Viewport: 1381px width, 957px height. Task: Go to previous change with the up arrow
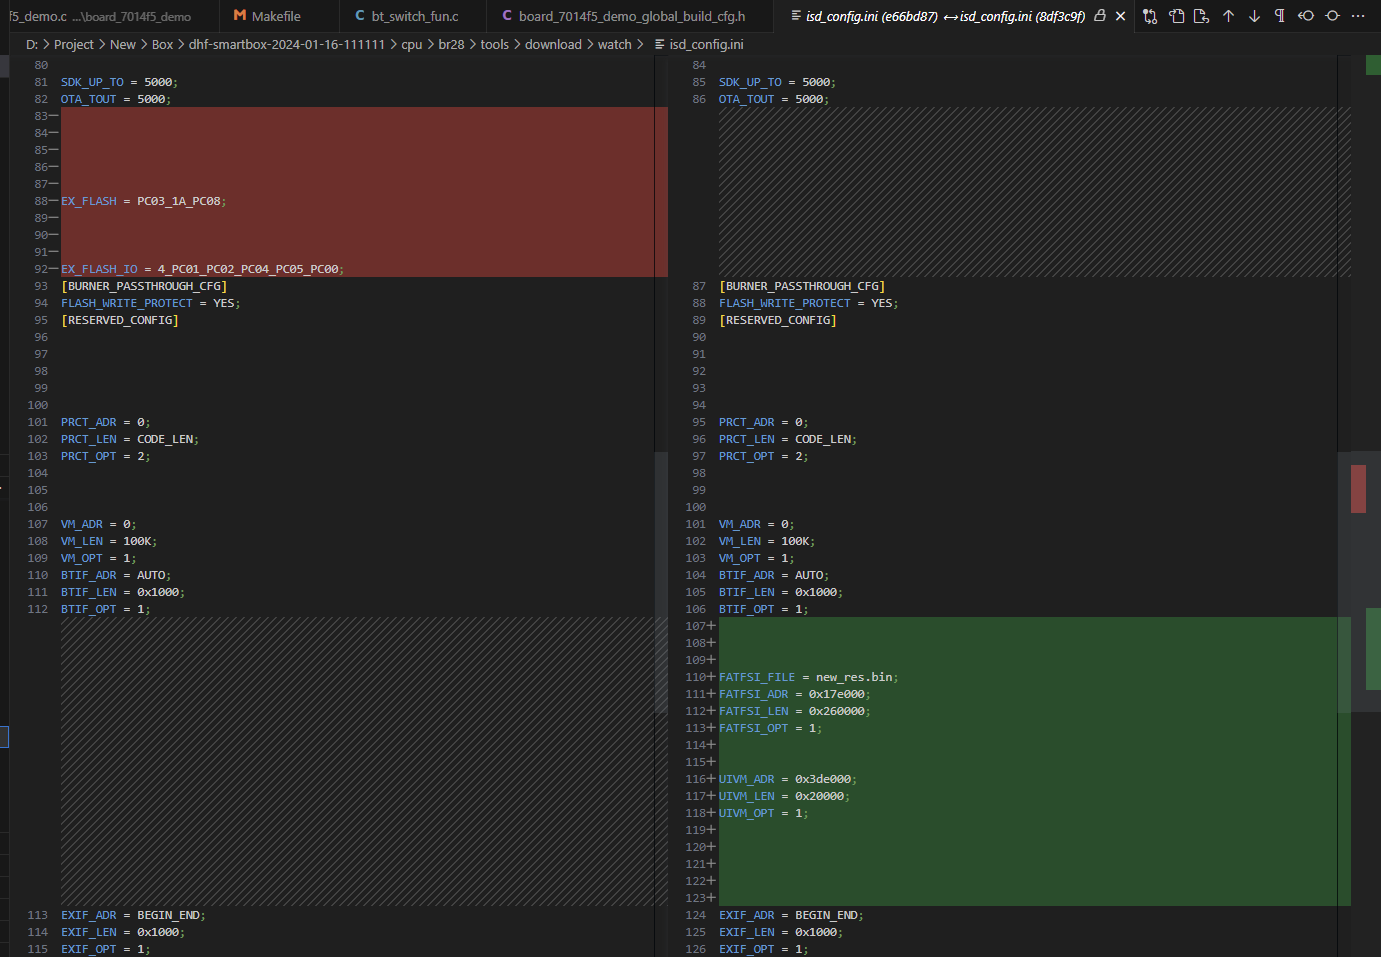tap(1228, 16)
